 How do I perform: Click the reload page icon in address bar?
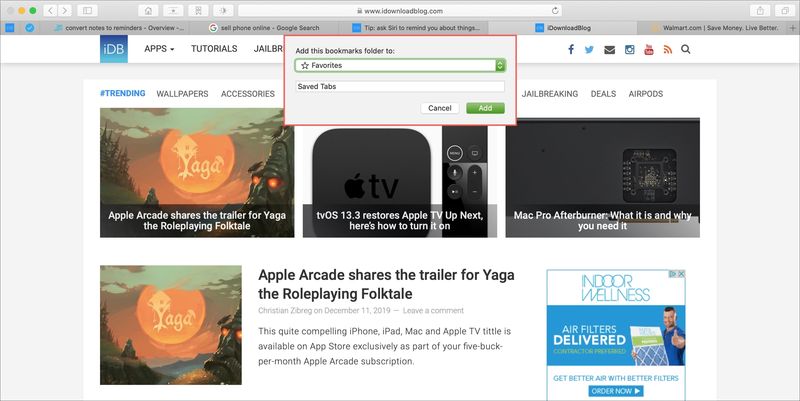pos(555,10)
